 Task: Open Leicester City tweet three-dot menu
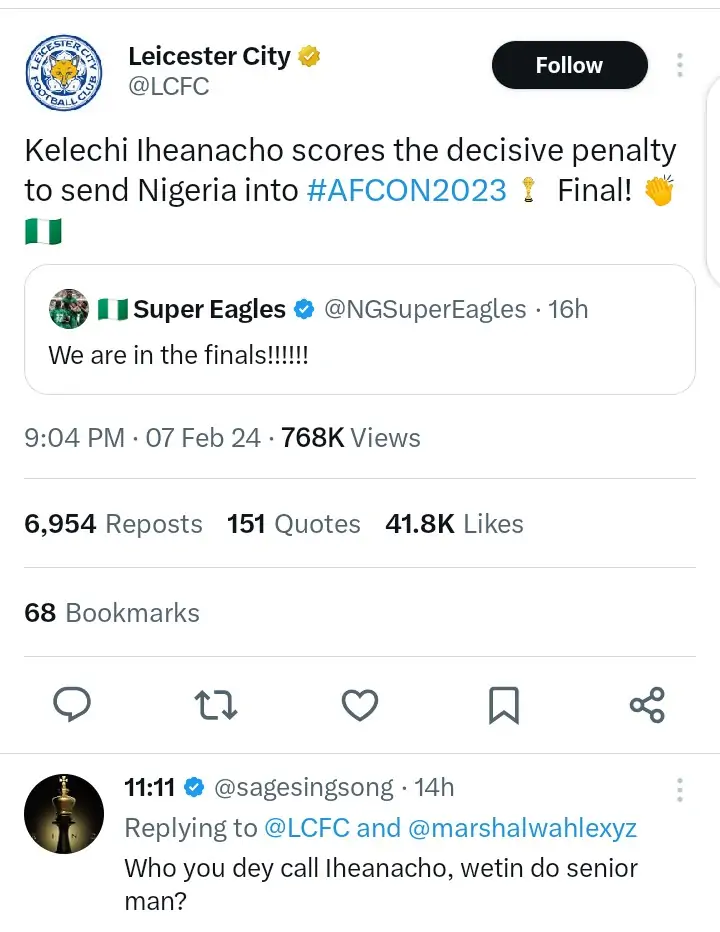click(680, 65)
